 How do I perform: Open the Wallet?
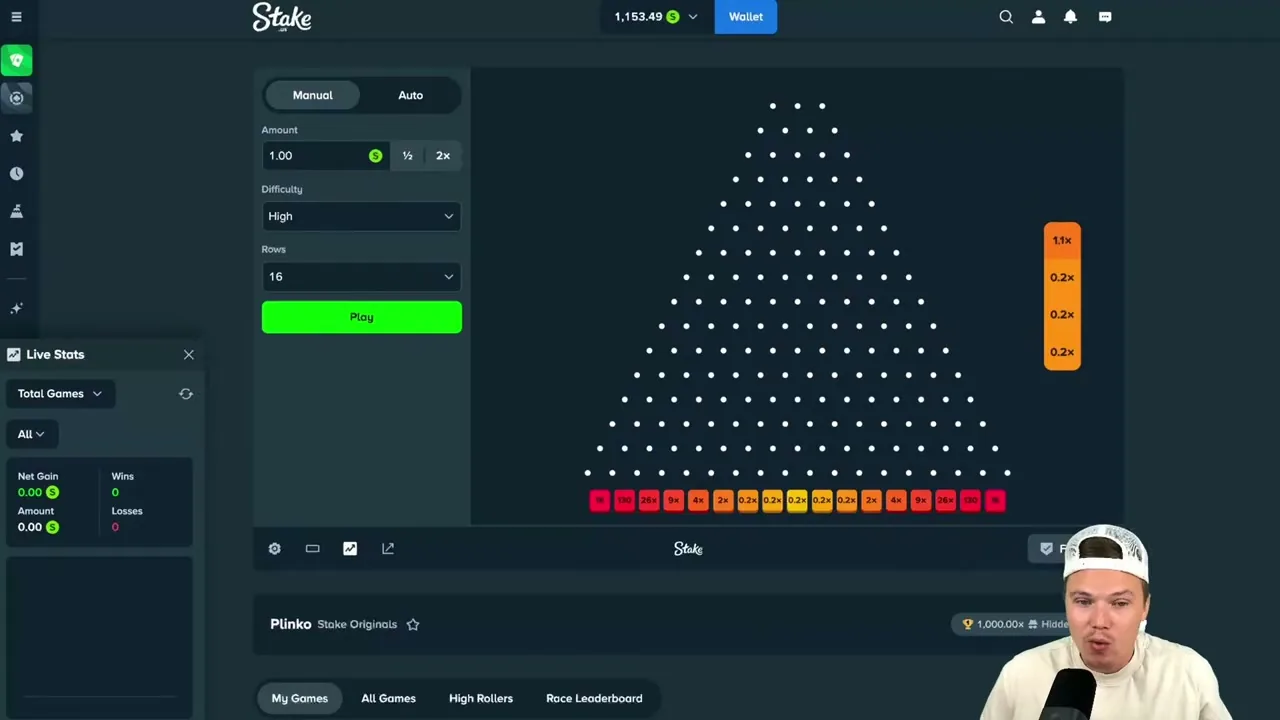pos(745,17)
